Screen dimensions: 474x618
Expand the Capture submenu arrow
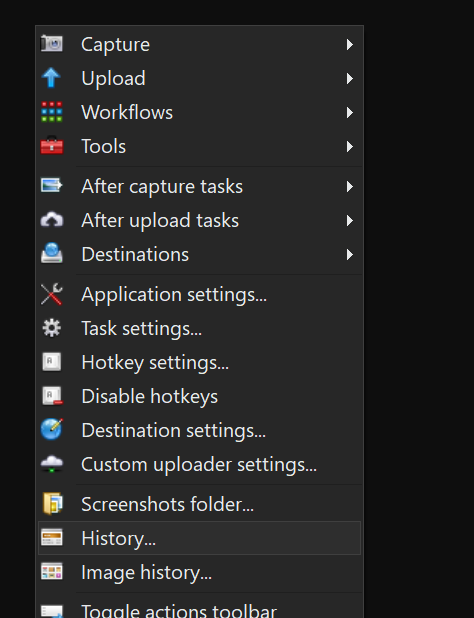(x=349, y=45)
